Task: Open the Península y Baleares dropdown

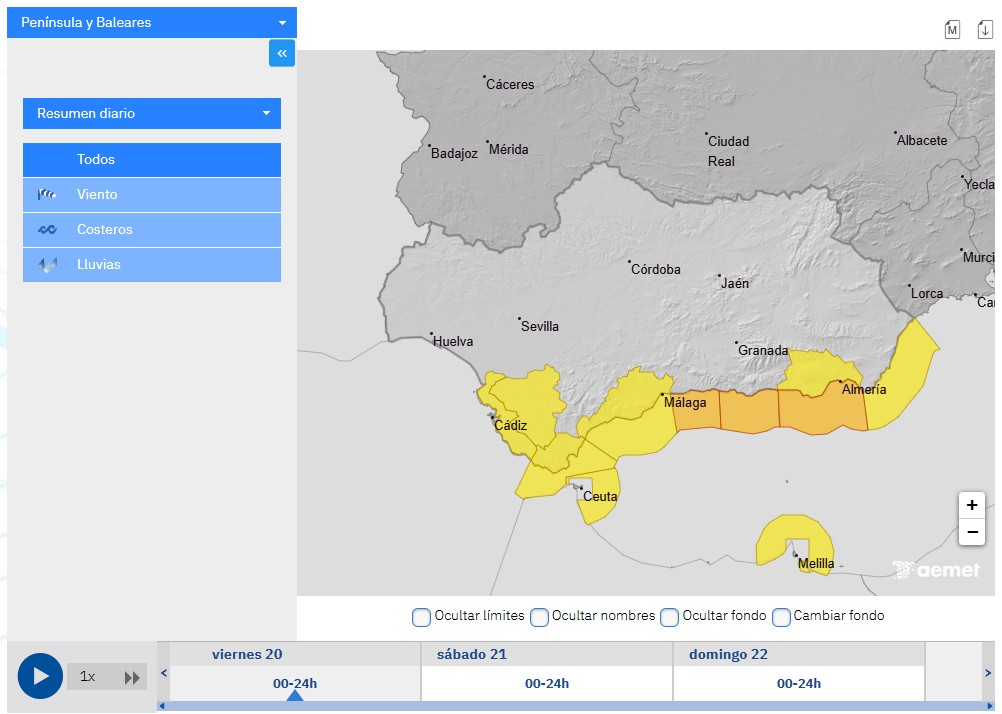Action: click(x=152, y=22)
